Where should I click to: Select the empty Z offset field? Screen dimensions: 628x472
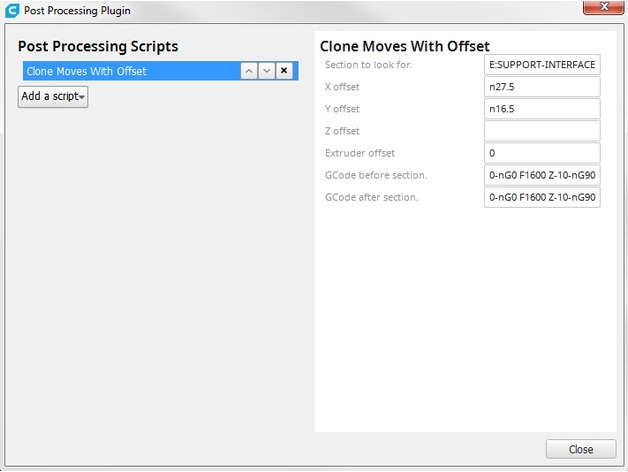(x=541, y=131)
